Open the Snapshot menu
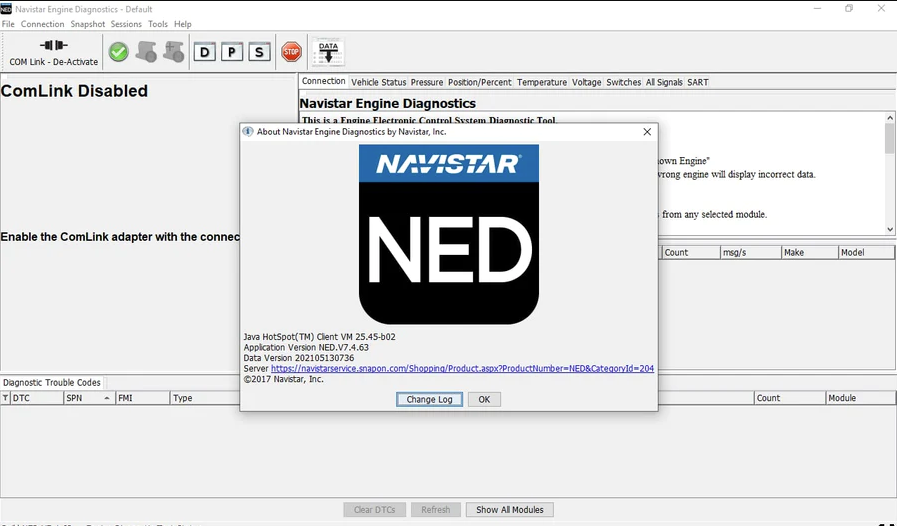The width and height of the screenshot is (897, 526). click(x=88, y=24)
